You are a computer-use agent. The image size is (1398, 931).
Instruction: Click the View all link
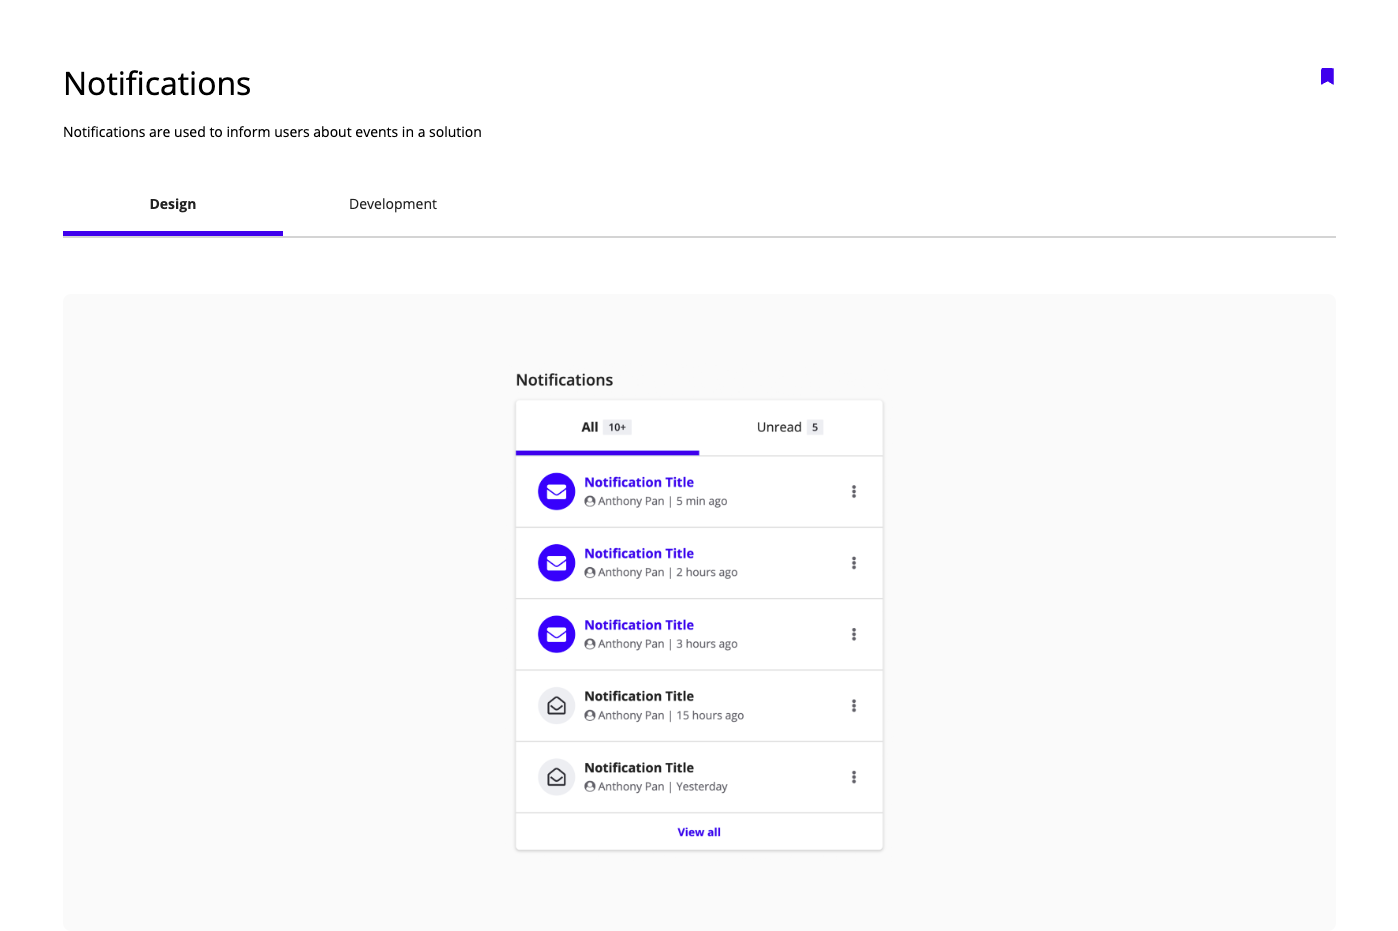699,832
